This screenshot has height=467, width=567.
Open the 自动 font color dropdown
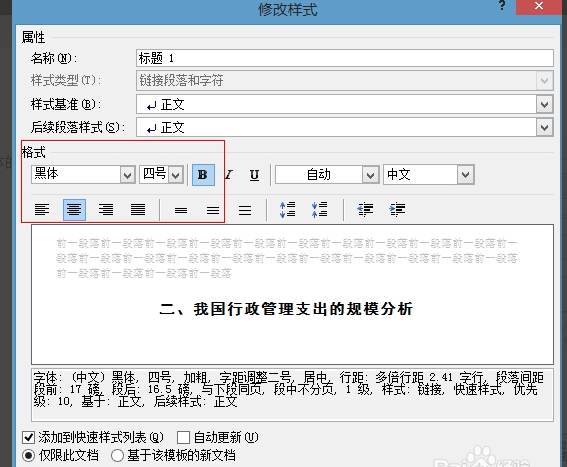pos(370,175)
